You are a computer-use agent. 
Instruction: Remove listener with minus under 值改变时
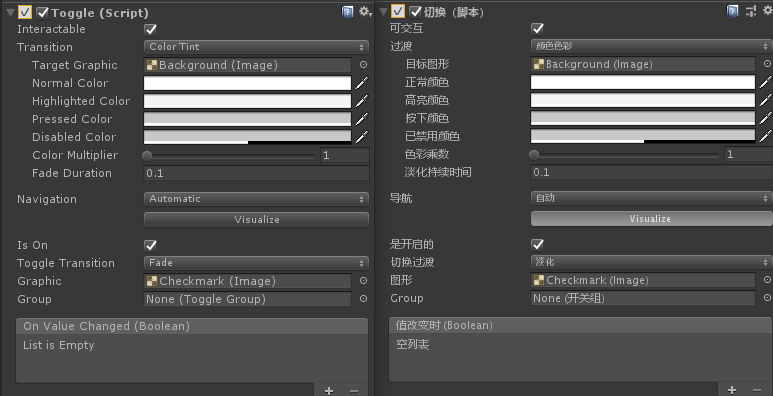757,390
